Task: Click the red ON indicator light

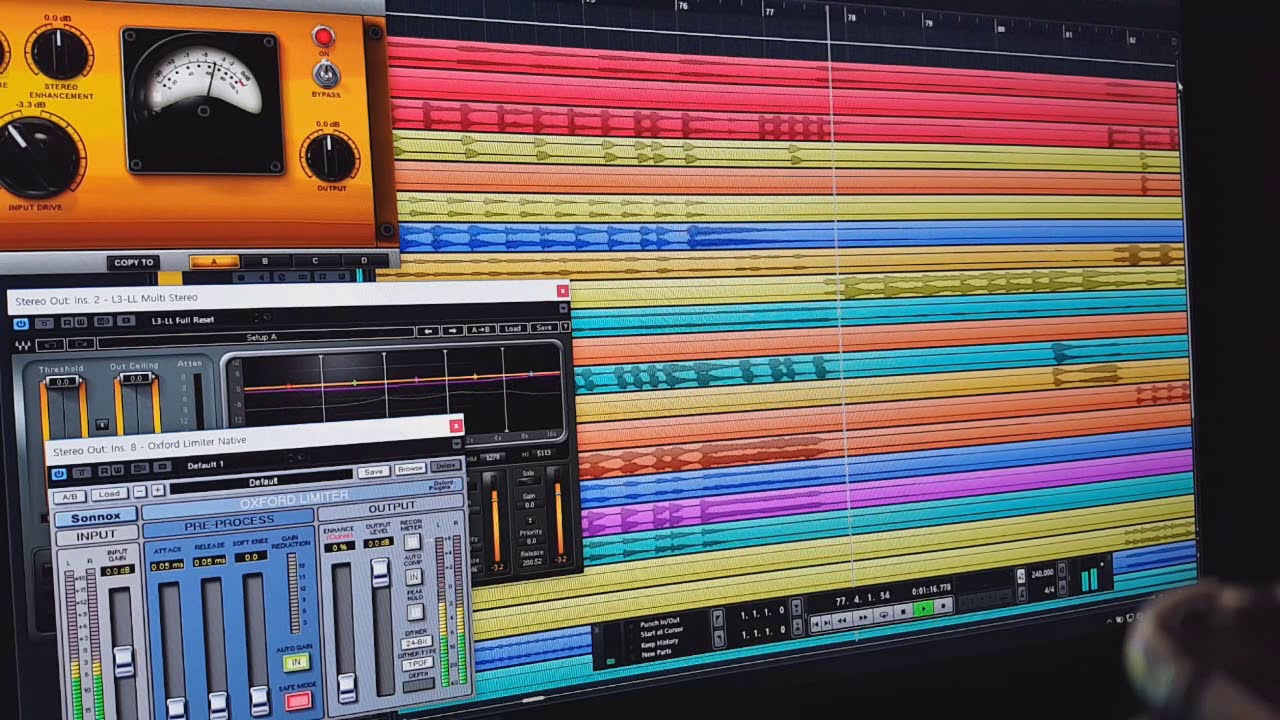Action: 322,38
